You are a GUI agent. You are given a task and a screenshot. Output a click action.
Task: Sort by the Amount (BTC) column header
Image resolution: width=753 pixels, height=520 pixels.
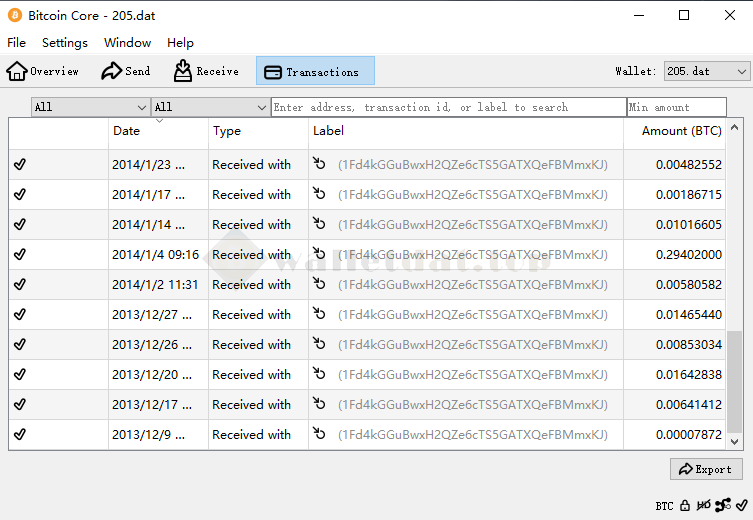[681, 131]
